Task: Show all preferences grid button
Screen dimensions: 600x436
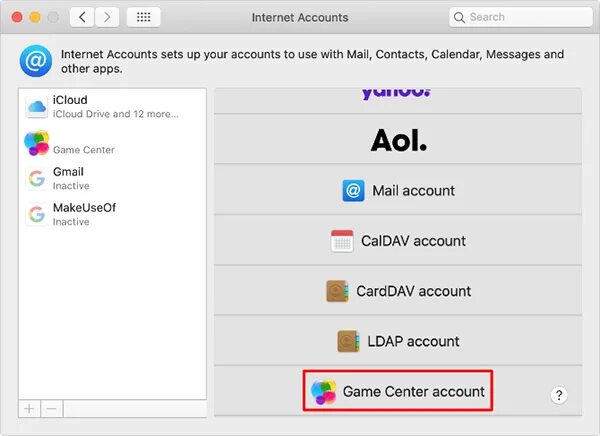Action: (x=143, y=17)
